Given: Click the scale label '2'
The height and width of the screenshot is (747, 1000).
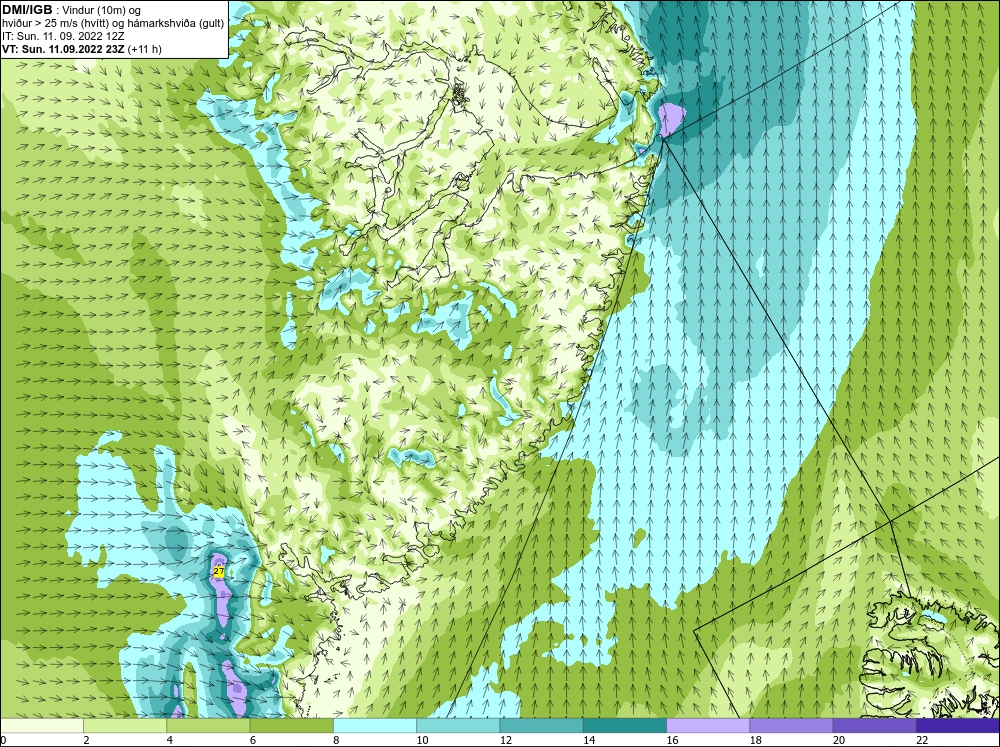Looking at the screenshot, I should 86,740.
